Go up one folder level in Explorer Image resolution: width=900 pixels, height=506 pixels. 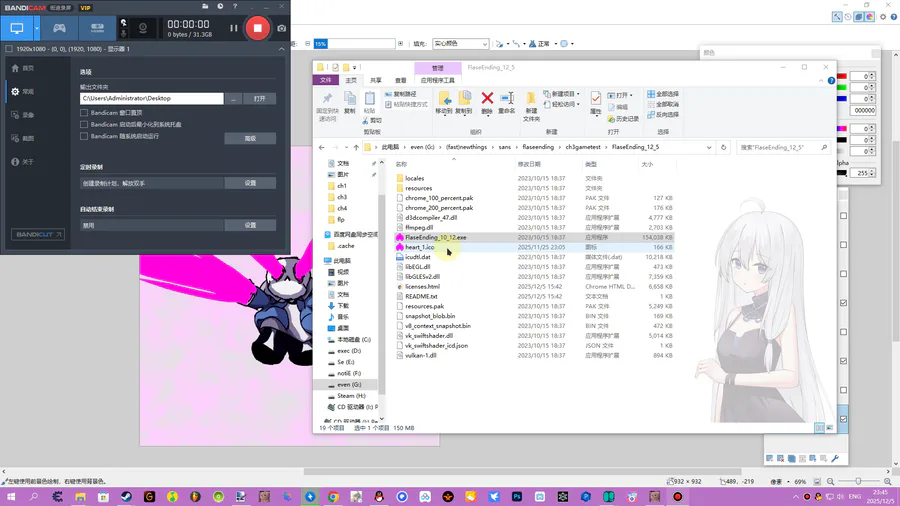[x=356, y=147]
